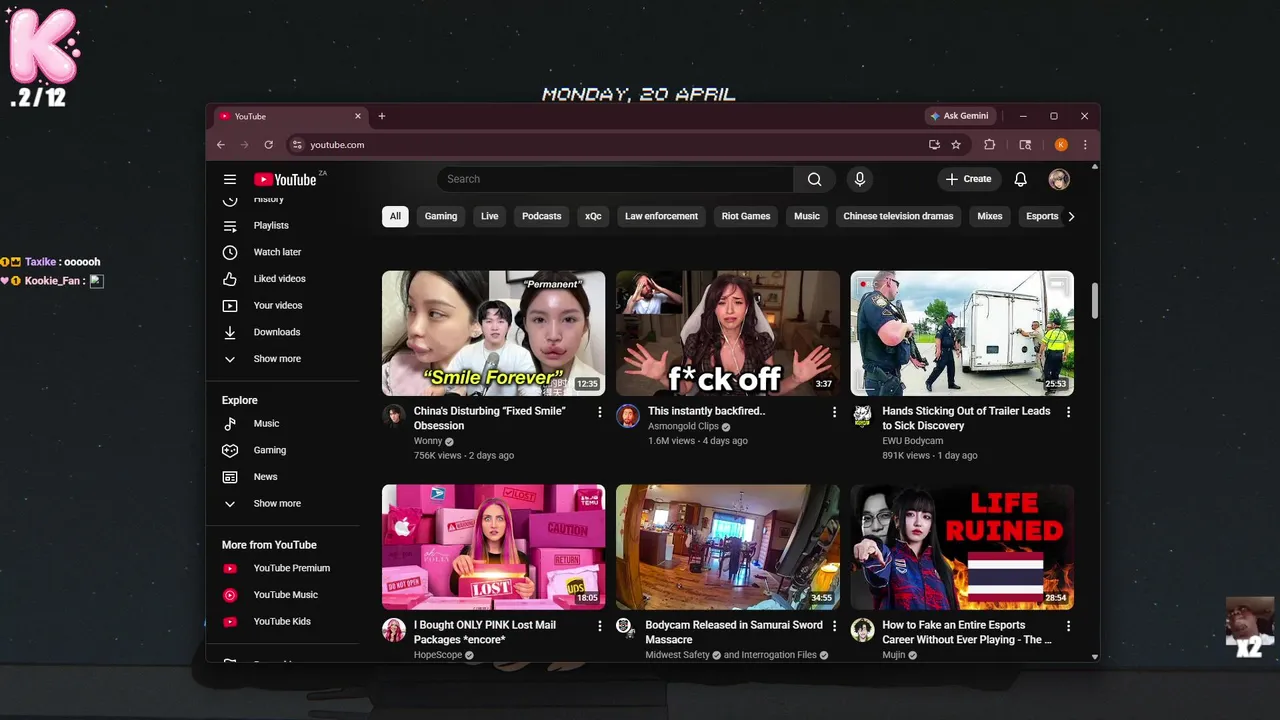
Task: Start voice search with microphone icon
Action: tap(859, 179)
